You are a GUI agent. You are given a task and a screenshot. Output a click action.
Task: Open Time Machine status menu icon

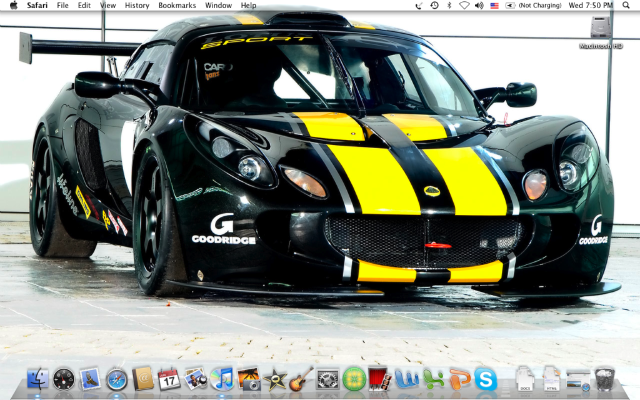tap(433, 5)
